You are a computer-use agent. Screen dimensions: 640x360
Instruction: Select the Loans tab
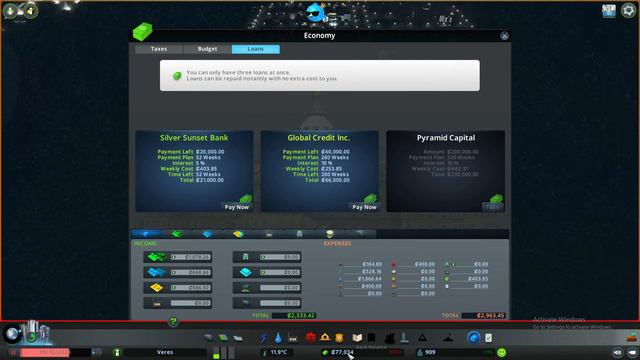(256, 49)
